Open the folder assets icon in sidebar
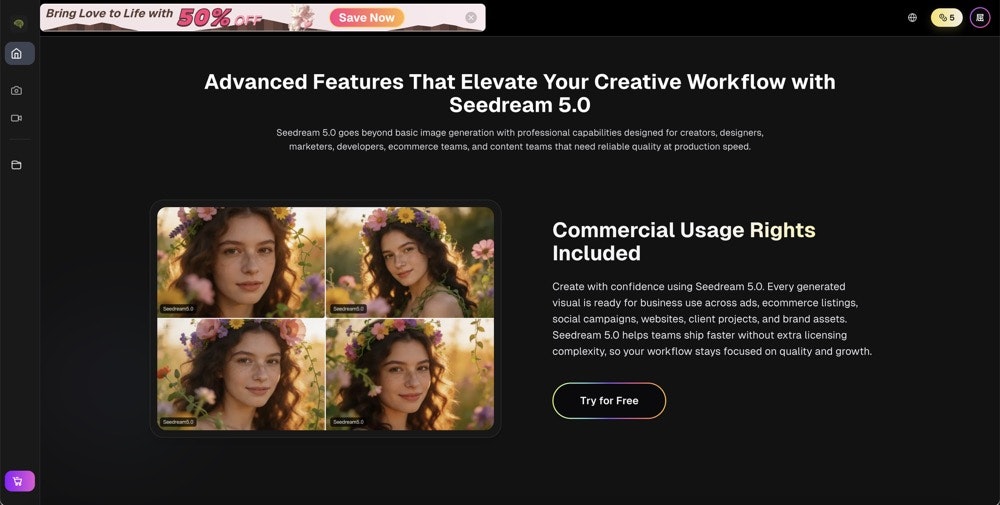This screenshot has height=505, width=1000. [17, 165]
